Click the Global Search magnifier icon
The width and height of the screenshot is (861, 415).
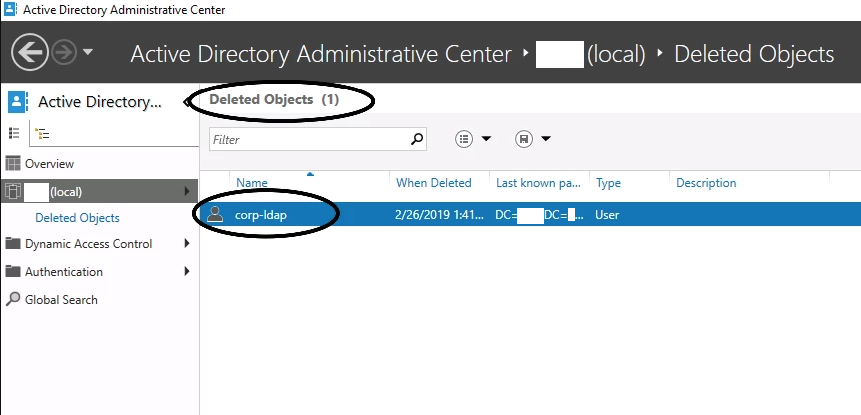click(x=13, y=299)
